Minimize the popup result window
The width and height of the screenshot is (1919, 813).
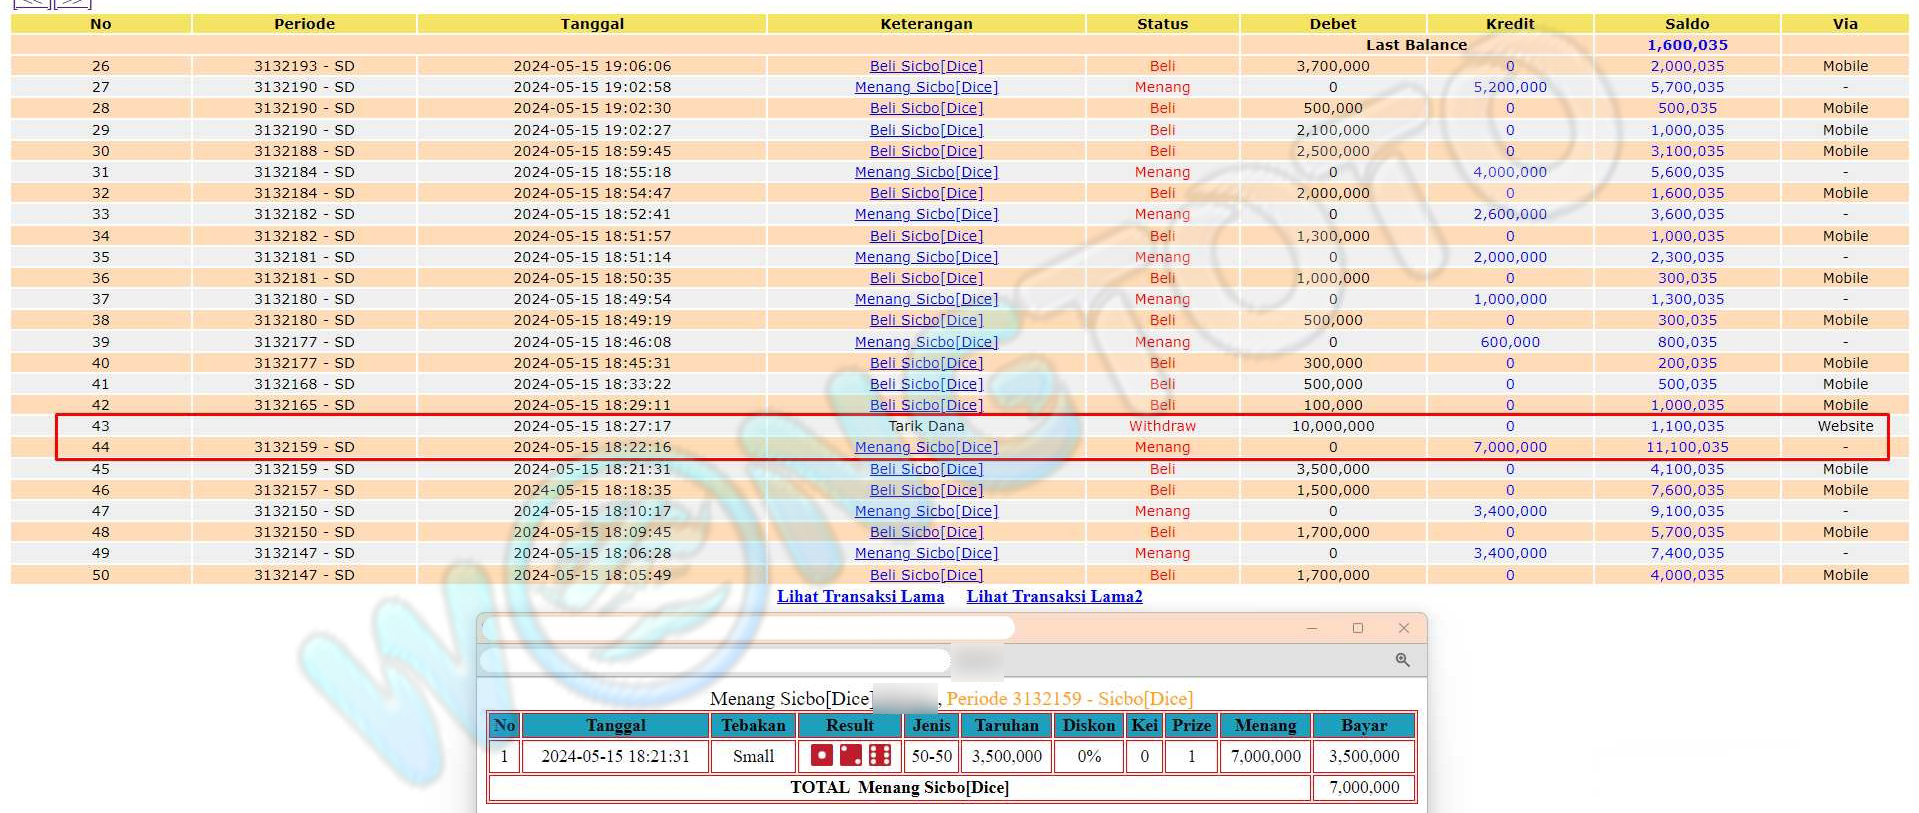[1311, 628]
